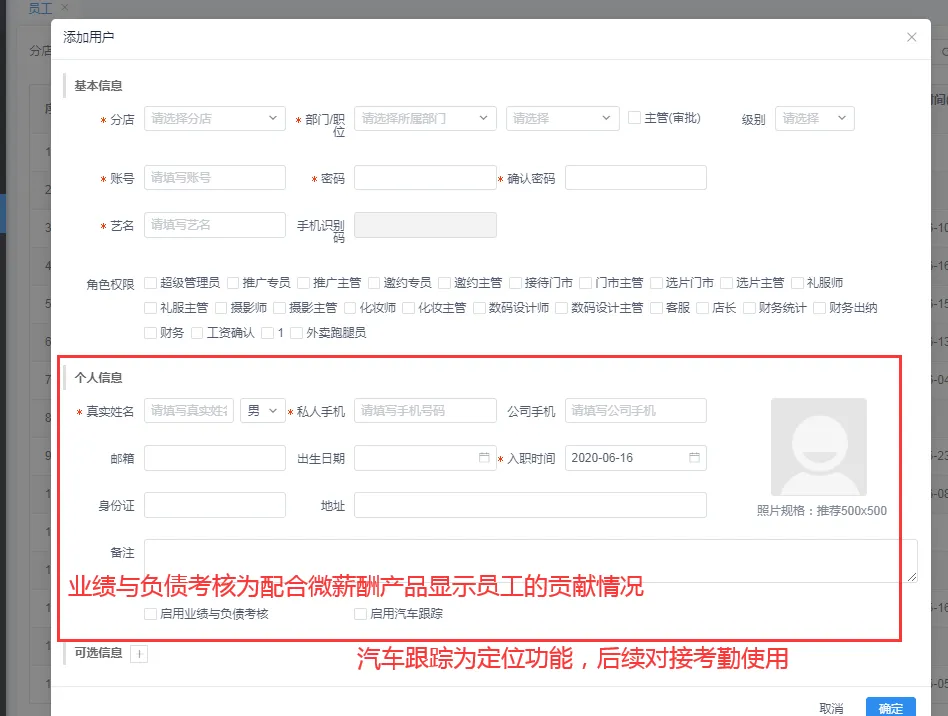This screenshot has height=716, width=948.
Task: Click the 备注 text area
Action: [x=530, y=561]
